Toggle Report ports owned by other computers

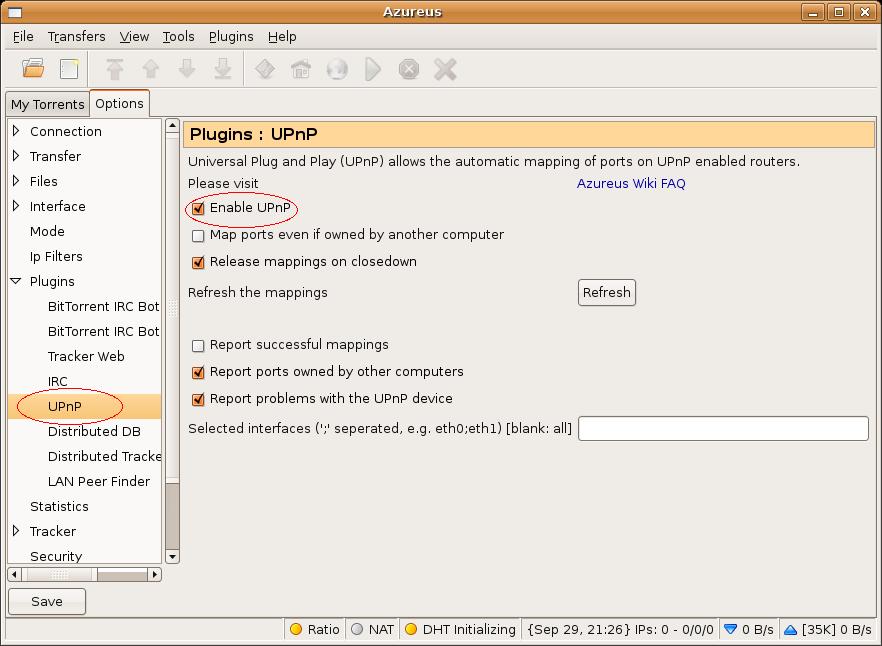point(198,372)
